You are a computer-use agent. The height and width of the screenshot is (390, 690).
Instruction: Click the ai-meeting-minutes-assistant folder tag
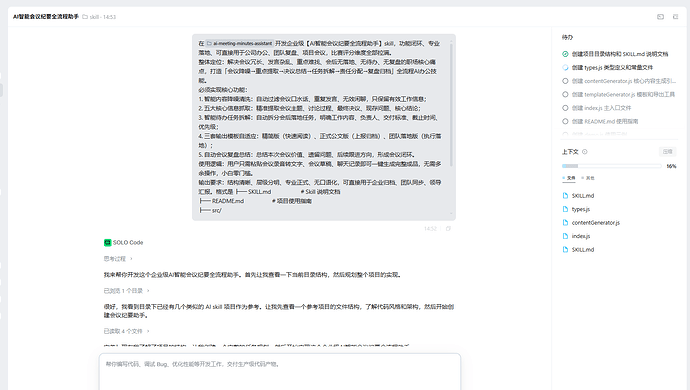point(239,44)
